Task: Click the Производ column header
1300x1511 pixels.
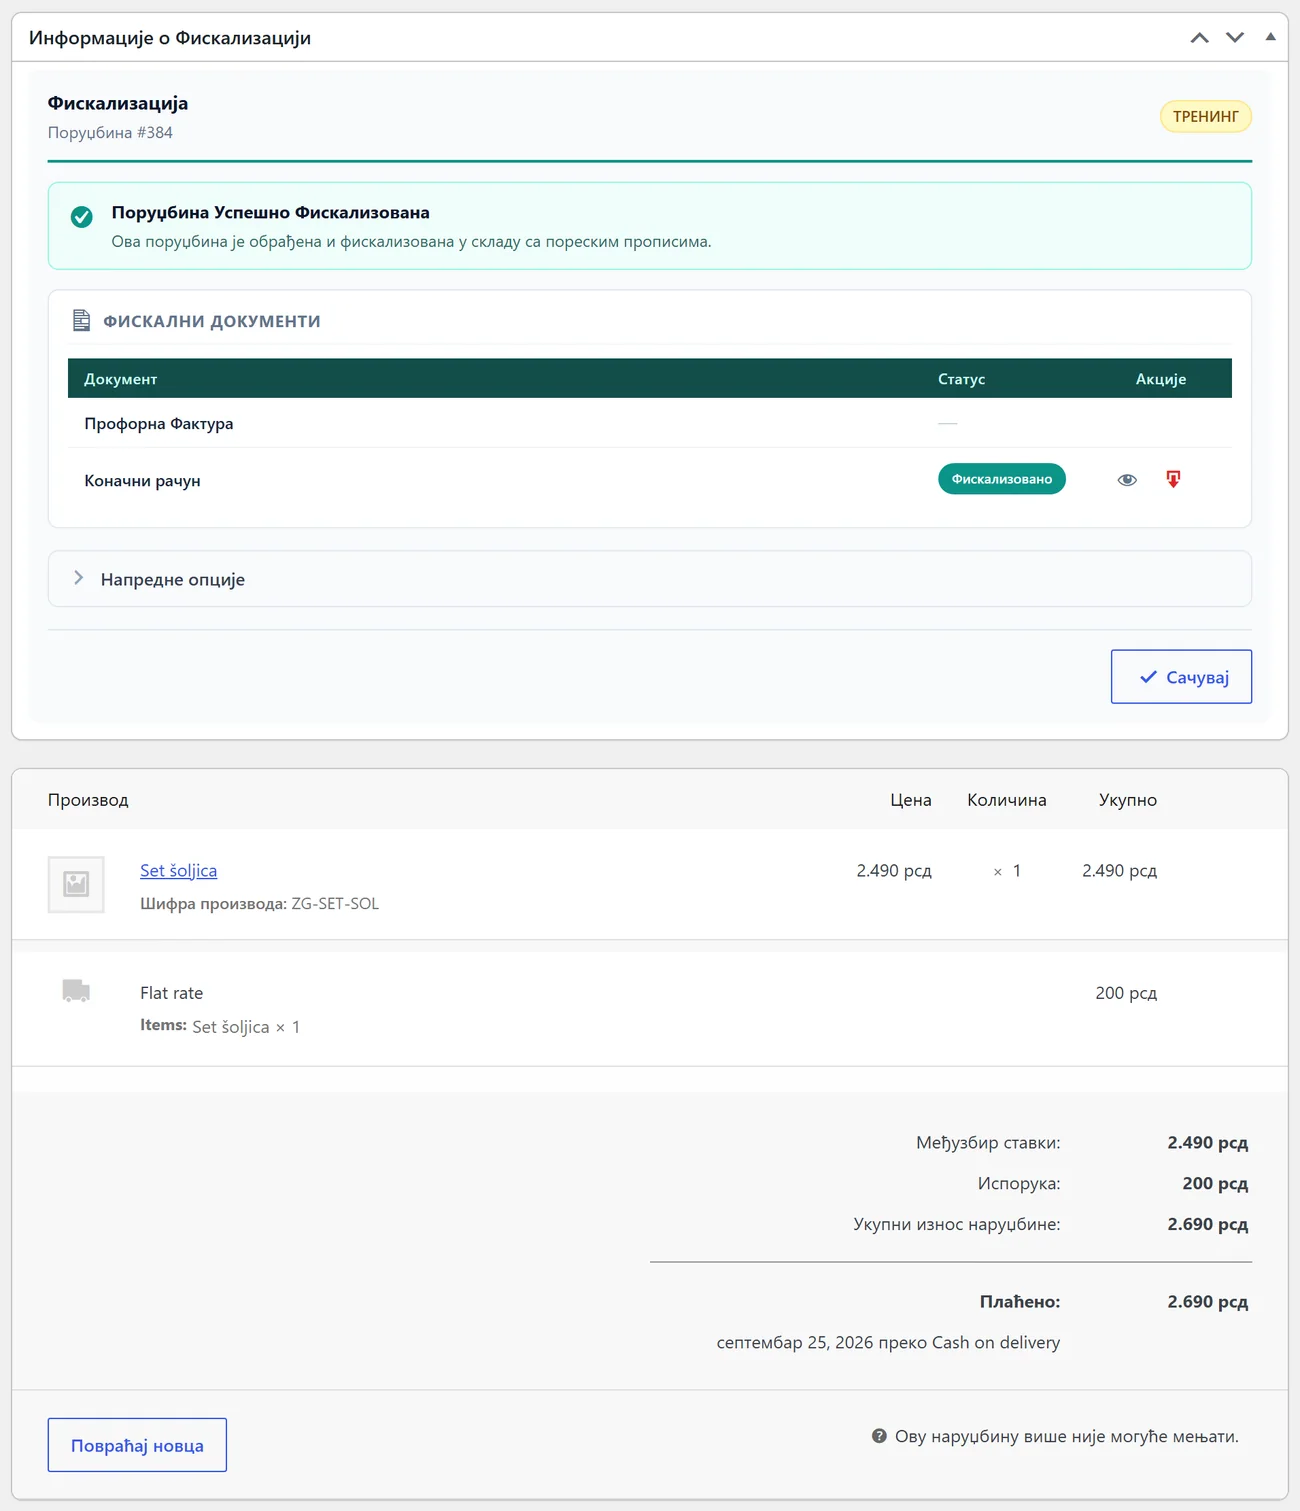Action: 88,800
